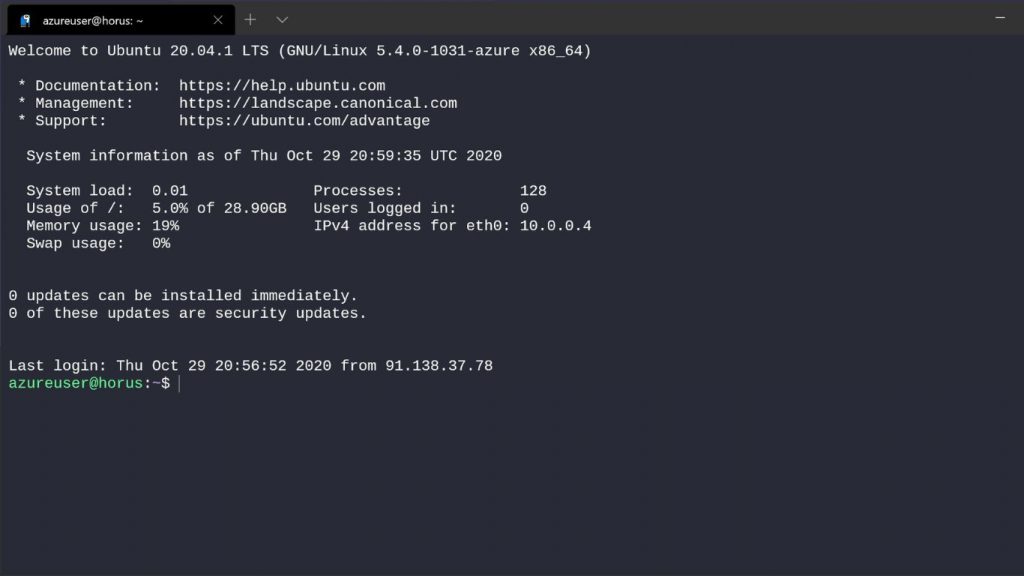1024x576 pixels.
Task: Expand the new tab profile dropdown chevron
Action: tap(282, 20)
